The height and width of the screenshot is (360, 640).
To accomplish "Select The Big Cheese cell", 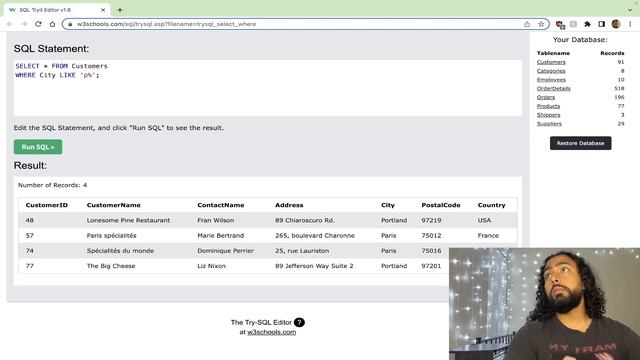I will tap(111, 266).
